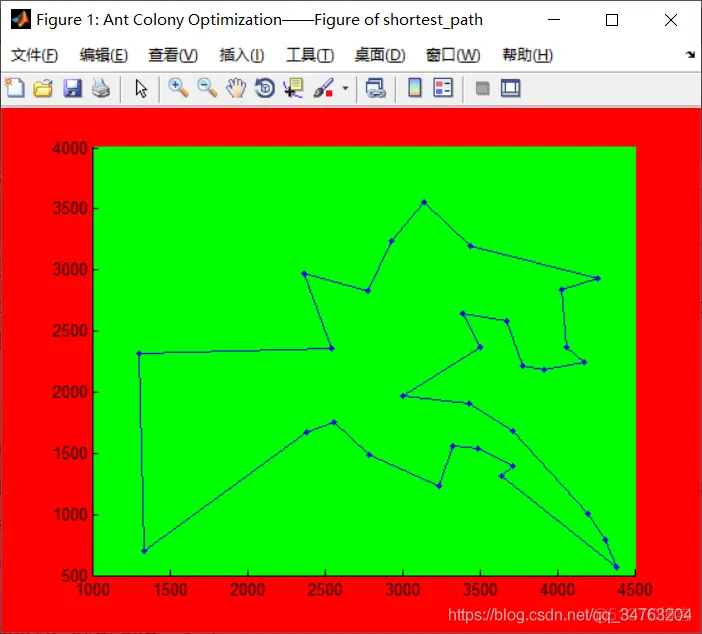Print the figure using the printer icon
This screenshot has height=634, width=702.
click(101, 88)
